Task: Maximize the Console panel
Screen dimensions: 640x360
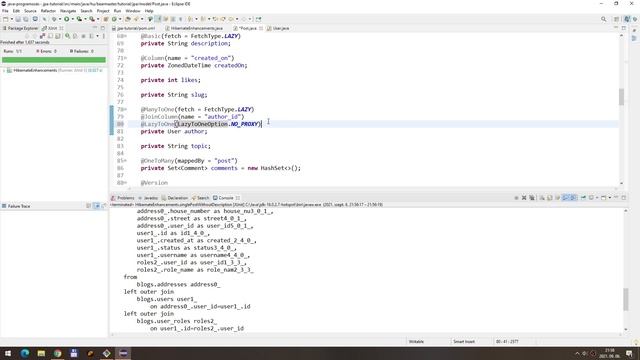Action: [x=624, y=198]
